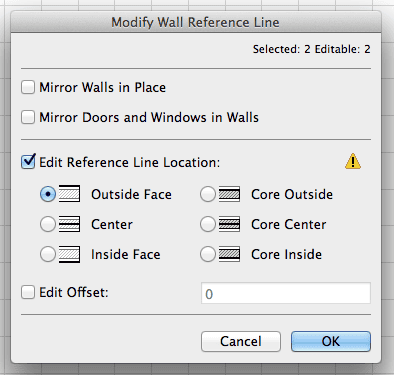Click the Center reference line diagram icon
394x375 pixels.
tap(69, 224)
